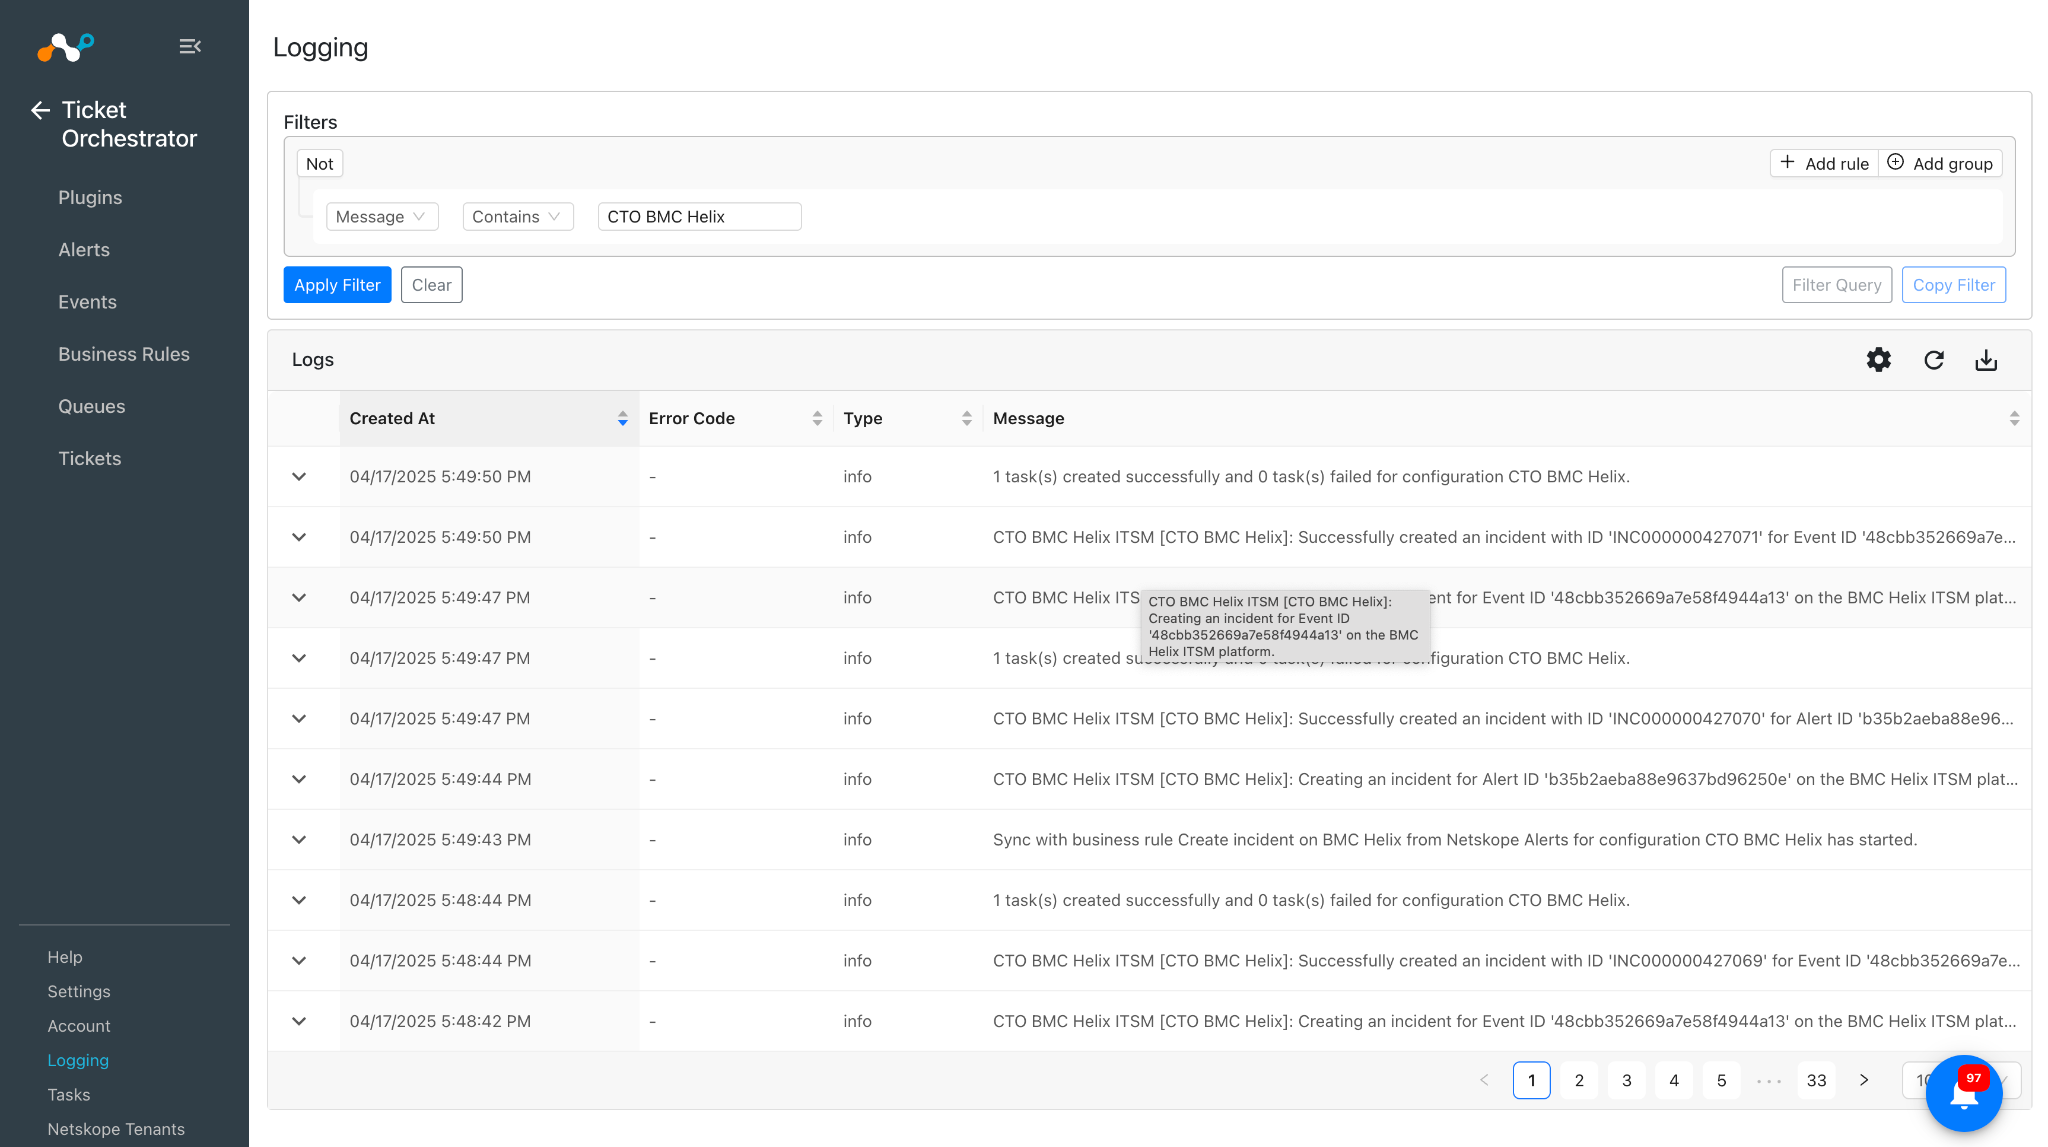The image size is (2048, 1147).
Task: Expand the 5:49:43 PM Sync log row
Action: click(x=299, y=840)
